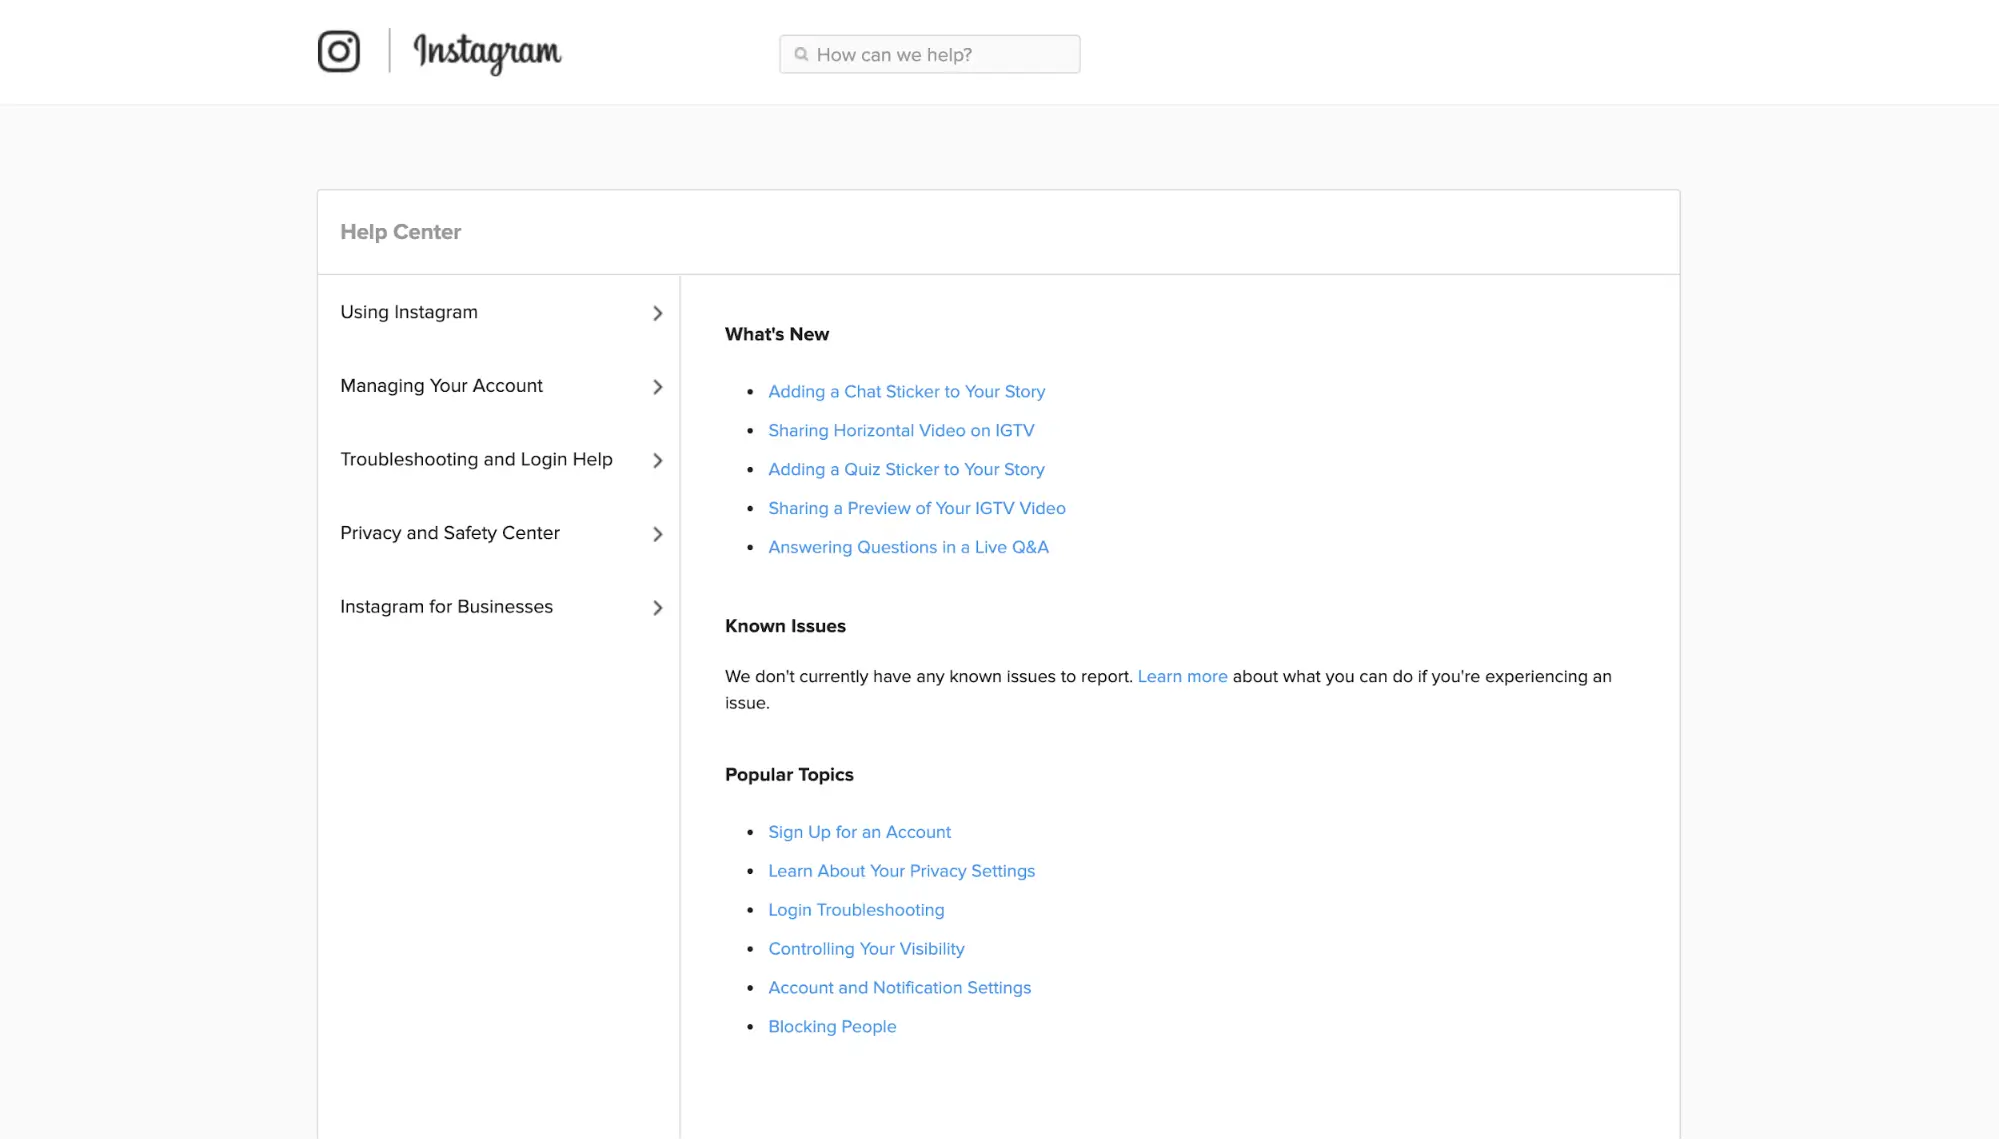1999x1140 pixels.
Task: Open the Adding a Chat Sticker link
Action: [x=906, y=391]
